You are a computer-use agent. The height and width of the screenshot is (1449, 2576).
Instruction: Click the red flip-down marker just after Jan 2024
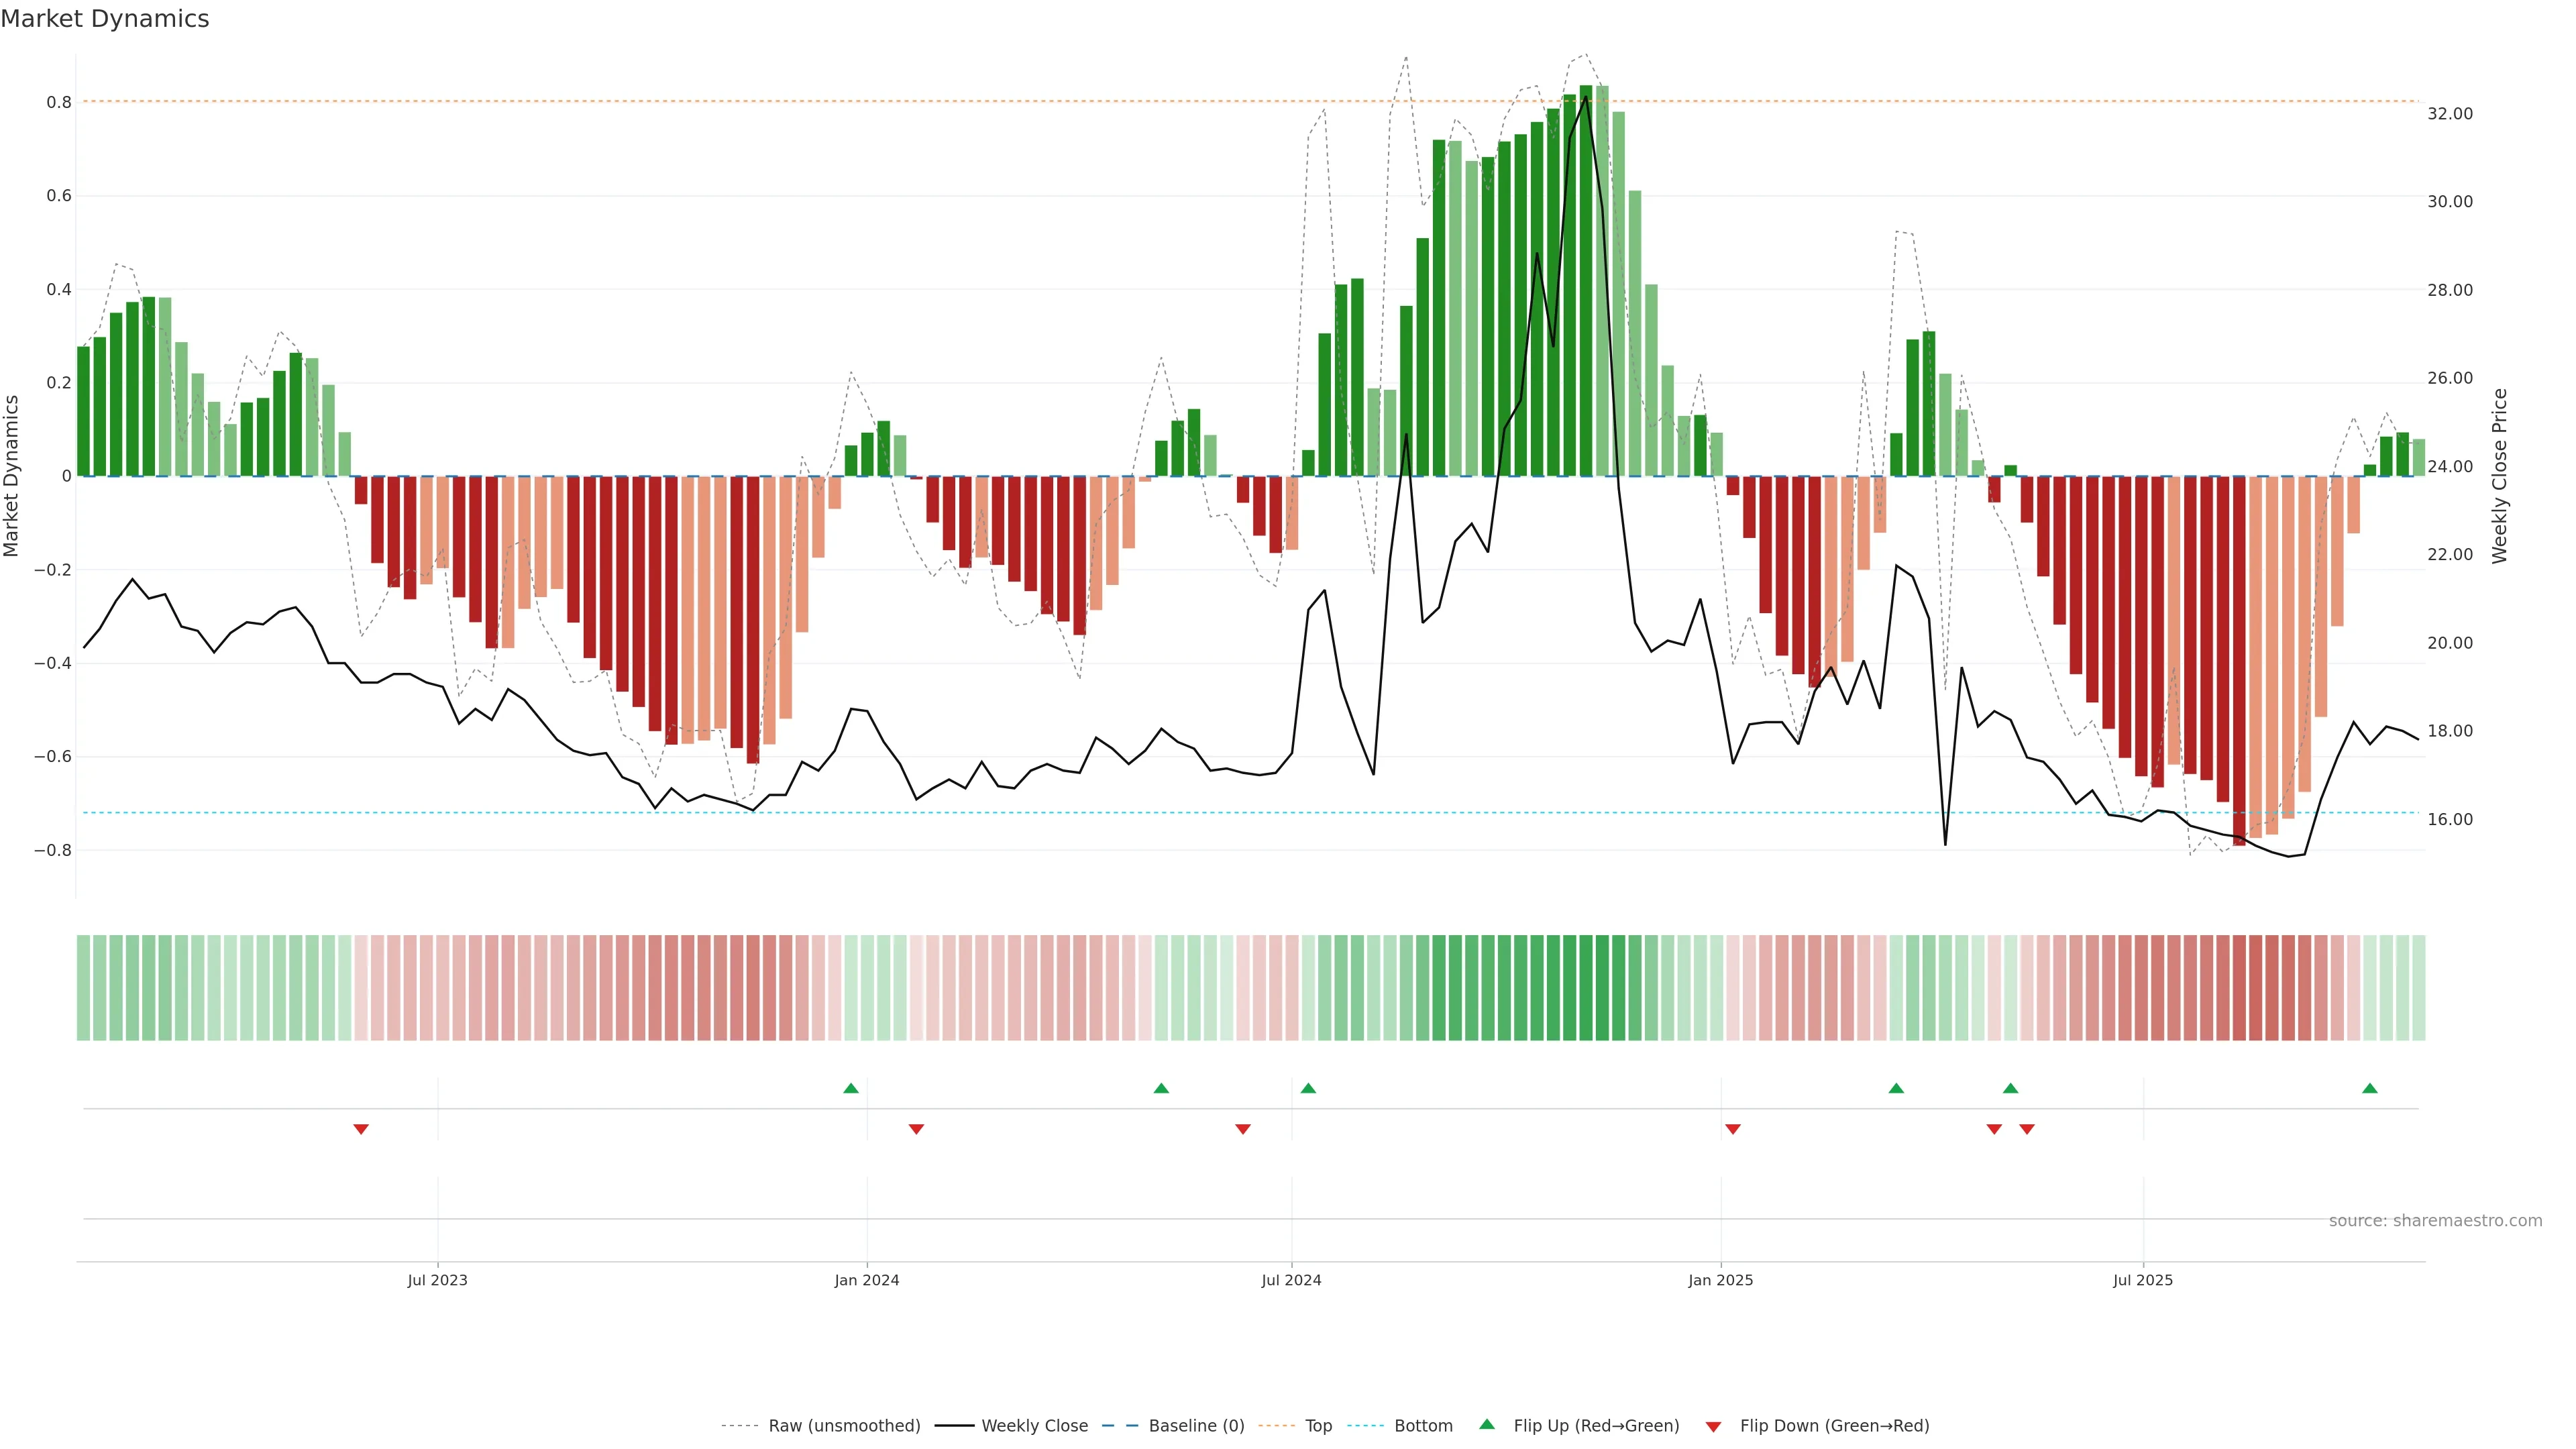tap(916, 1129)
